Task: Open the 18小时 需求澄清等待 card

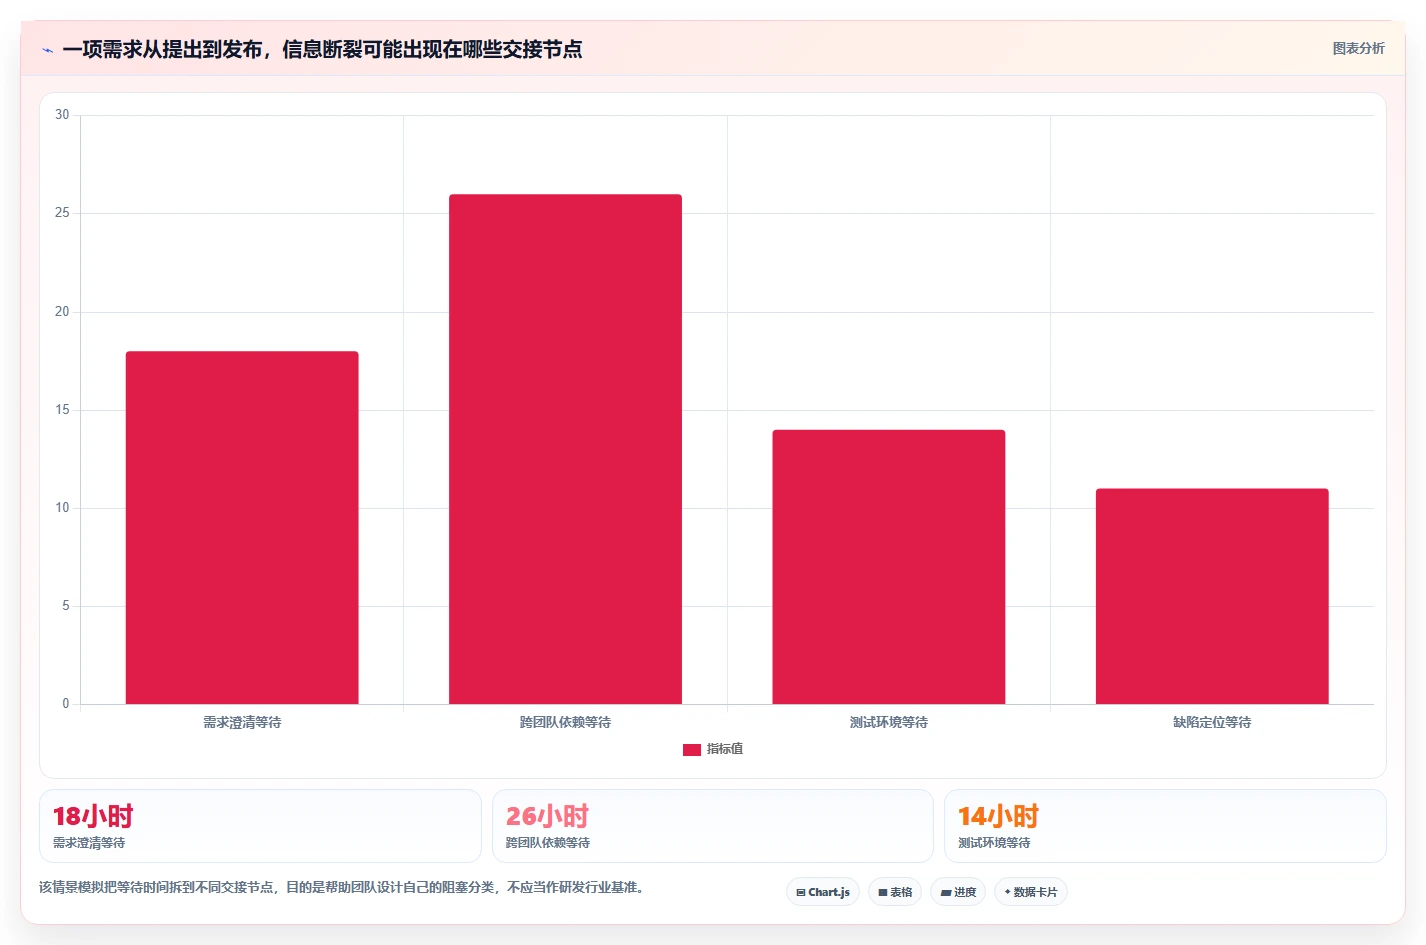Action: pos(260,826)
